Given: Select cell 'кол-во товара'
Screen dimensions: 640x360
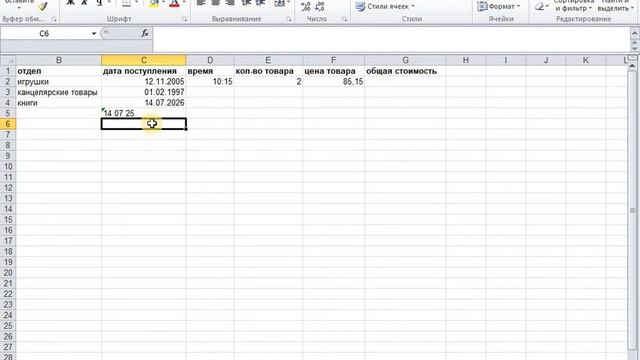Looking at the screenshot, I should point(268,71).
